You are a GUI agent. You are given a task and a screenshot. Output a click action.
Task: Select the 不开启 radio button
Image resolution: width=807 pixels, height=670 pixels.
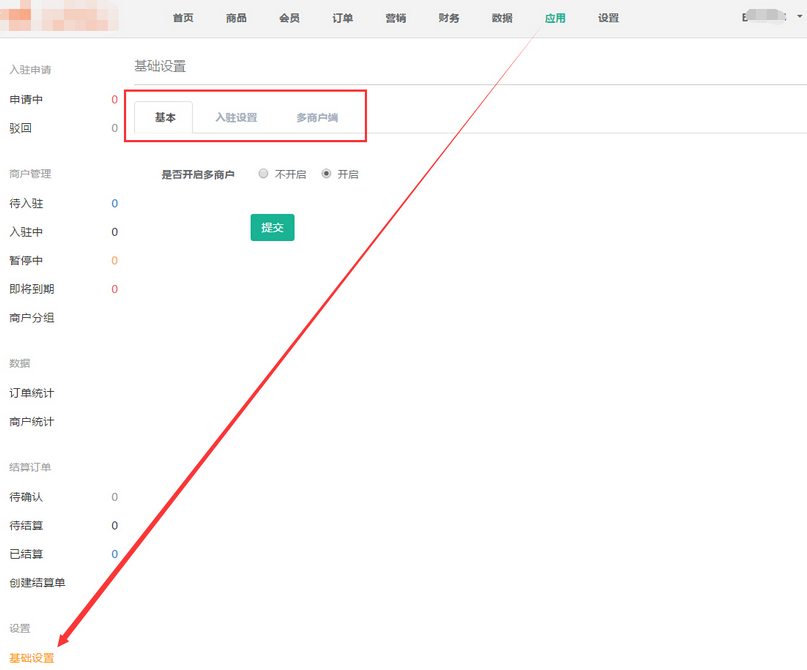tap(263, 174)
